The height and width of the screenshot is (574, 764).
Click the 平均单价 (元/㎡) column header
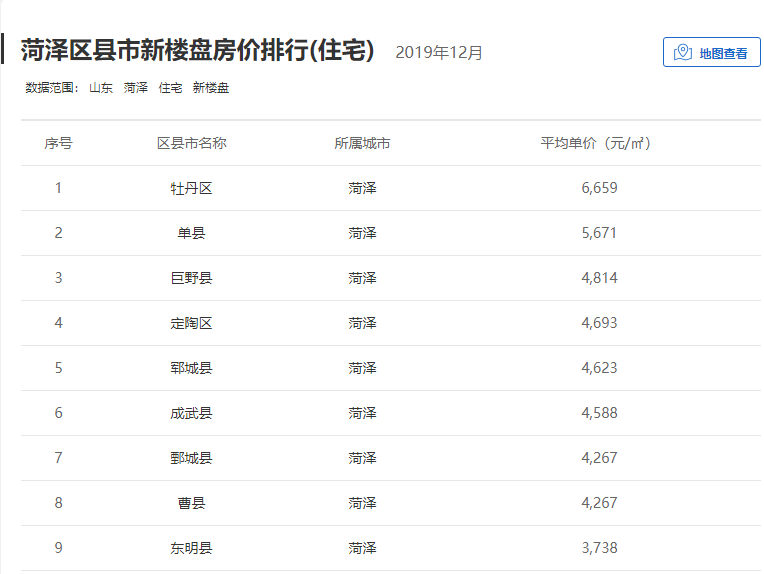(595, 143)
